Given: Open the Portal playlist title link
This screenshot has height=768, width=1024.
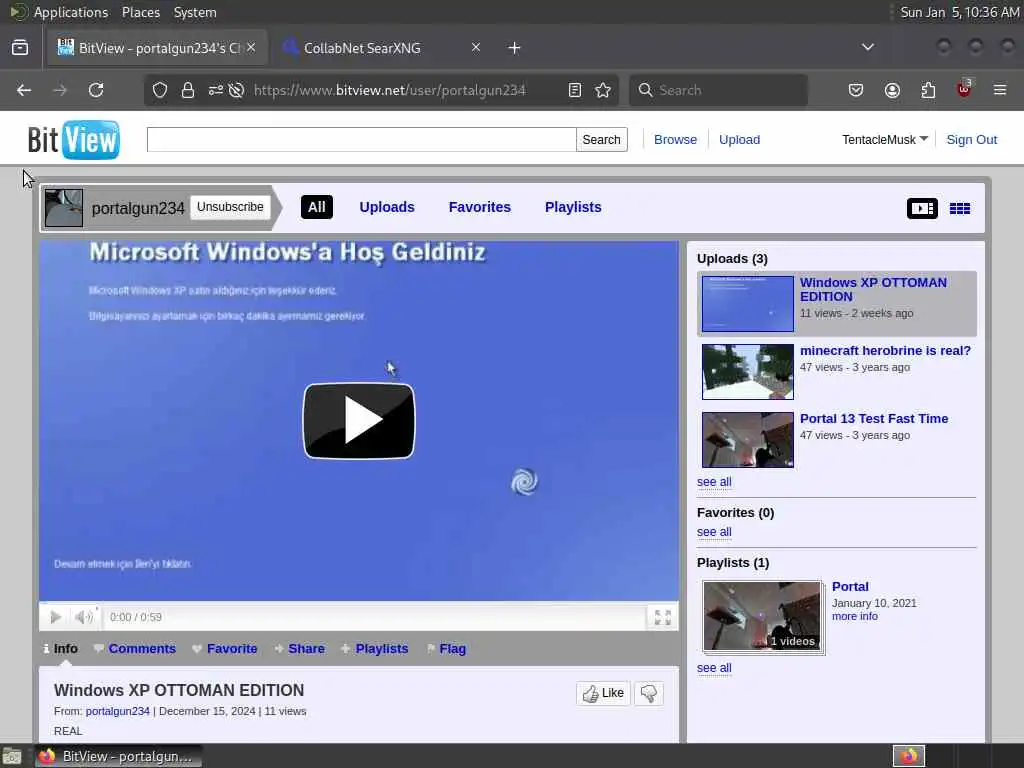Looking at the screenshot, I should pyautogui.click(x=850, y=586).
